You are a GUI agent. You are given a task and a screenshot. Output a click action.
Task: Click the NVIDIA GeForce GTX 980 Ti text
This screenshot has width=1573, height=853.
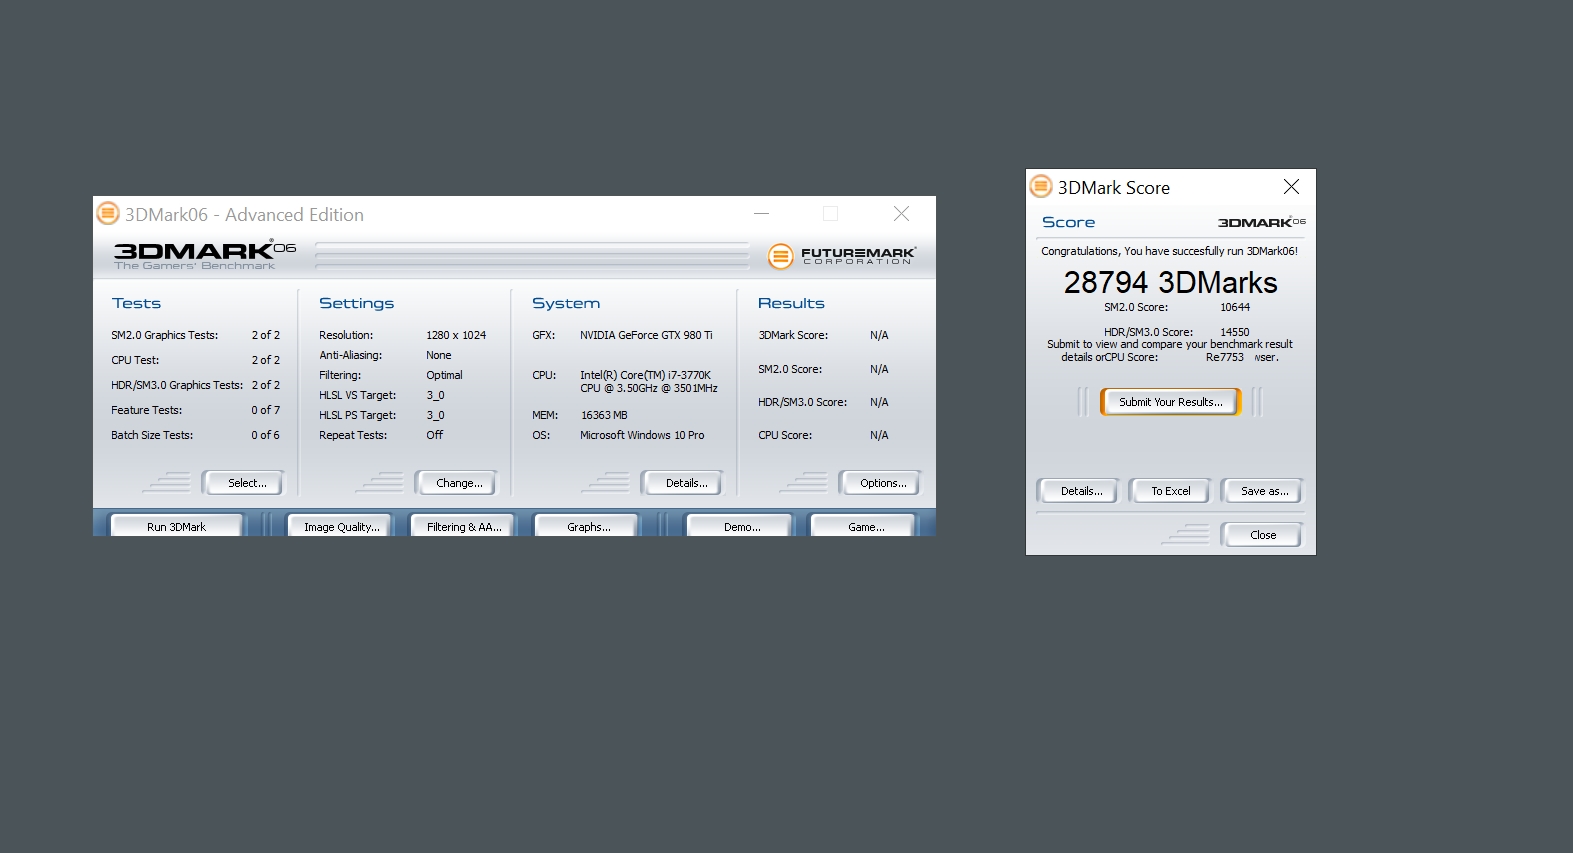646,335
